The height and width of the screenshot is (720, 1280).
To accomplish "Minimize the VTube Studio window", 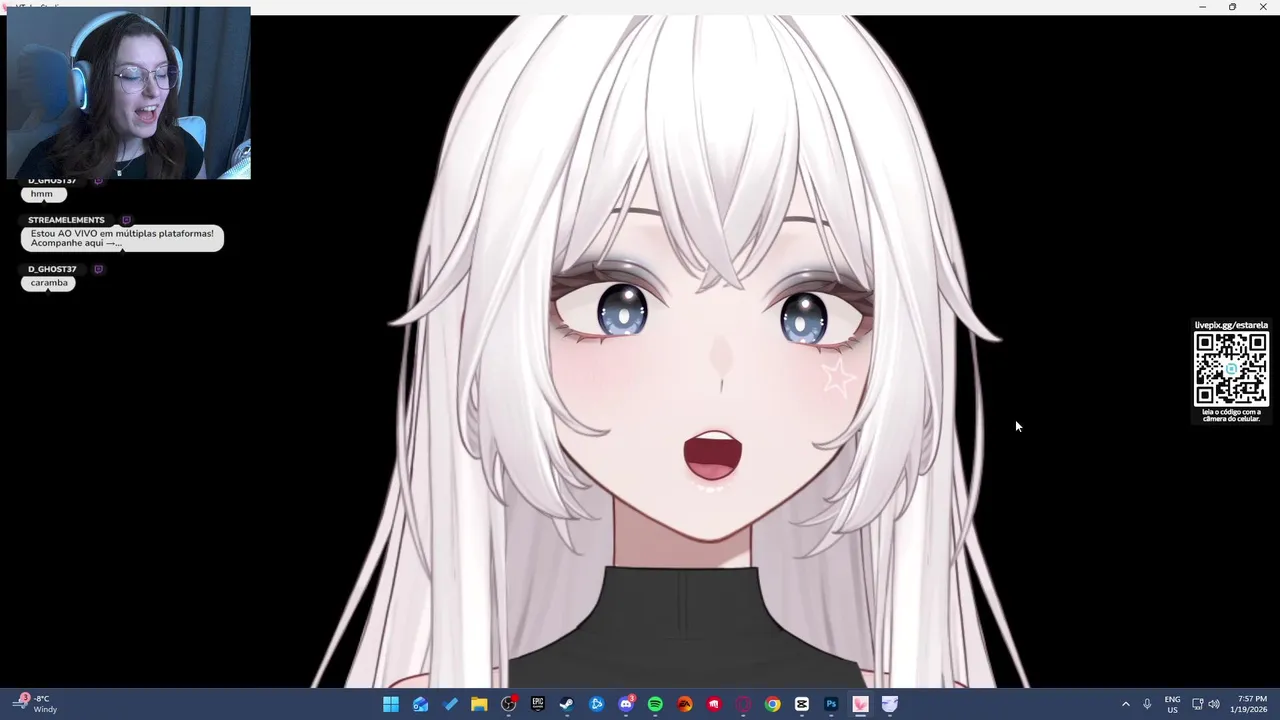I will 1202,7.
